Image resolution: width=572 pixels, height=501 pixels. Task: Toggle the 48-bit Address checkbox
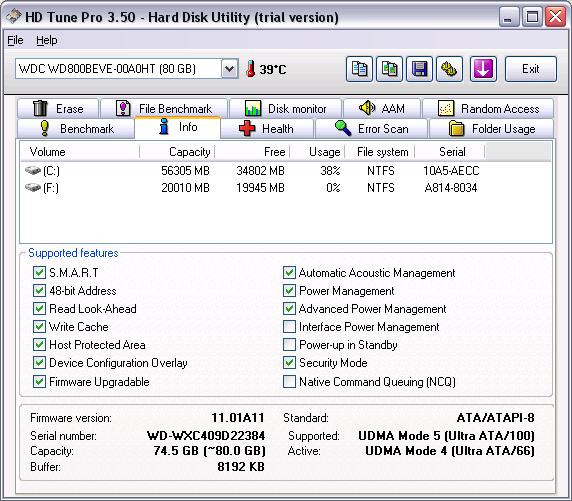click(x=39, y=290)
